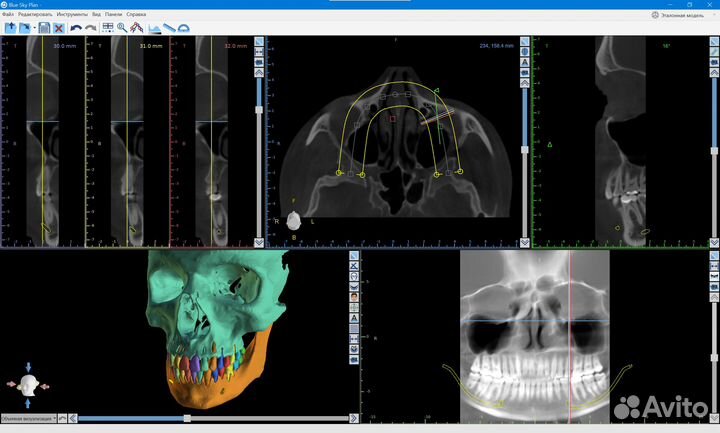
Task: Open the Инструменты menu
Action: (x=72, y=15)
